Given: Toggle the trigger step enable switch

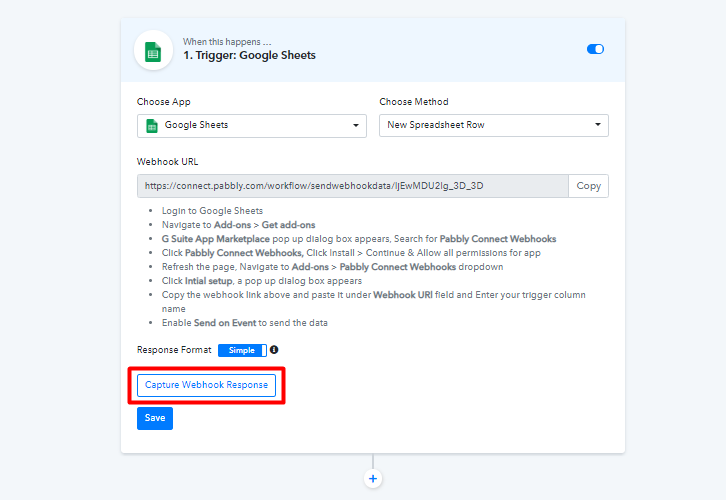Looking at the screenshot, I should [x=595, y=49].
